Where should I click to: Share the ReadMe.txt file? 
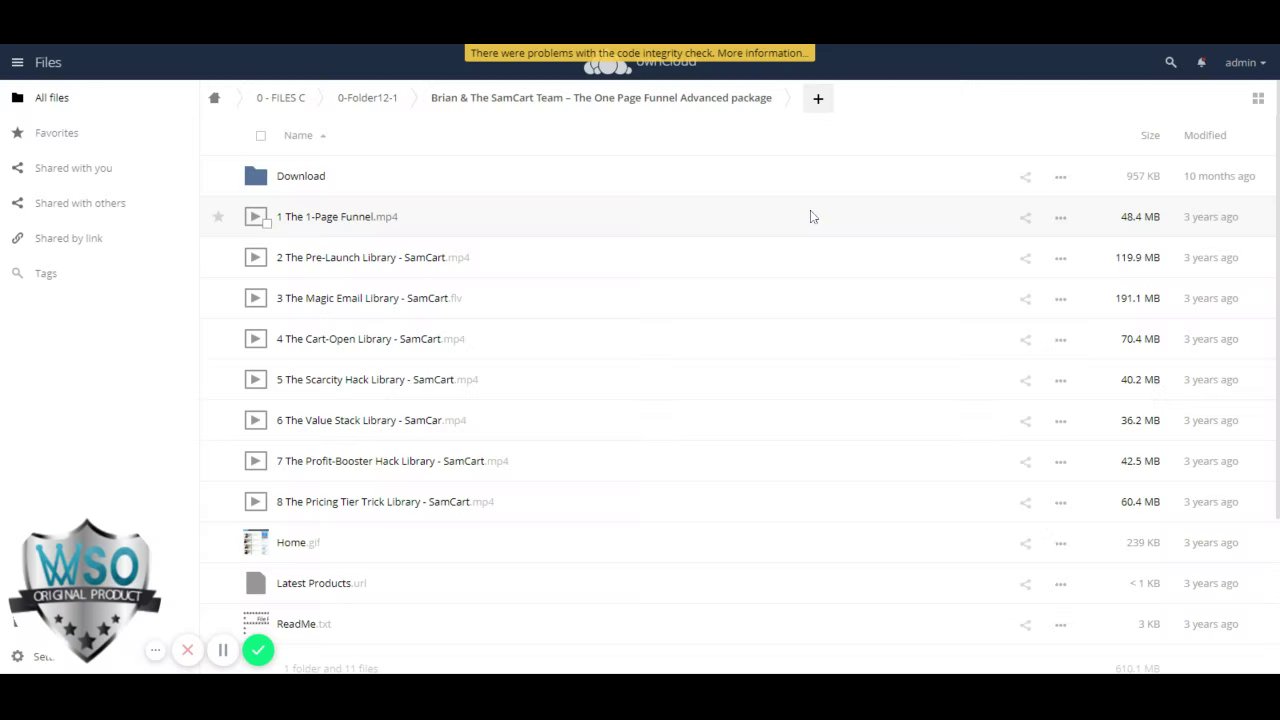tap(1025, 625)
